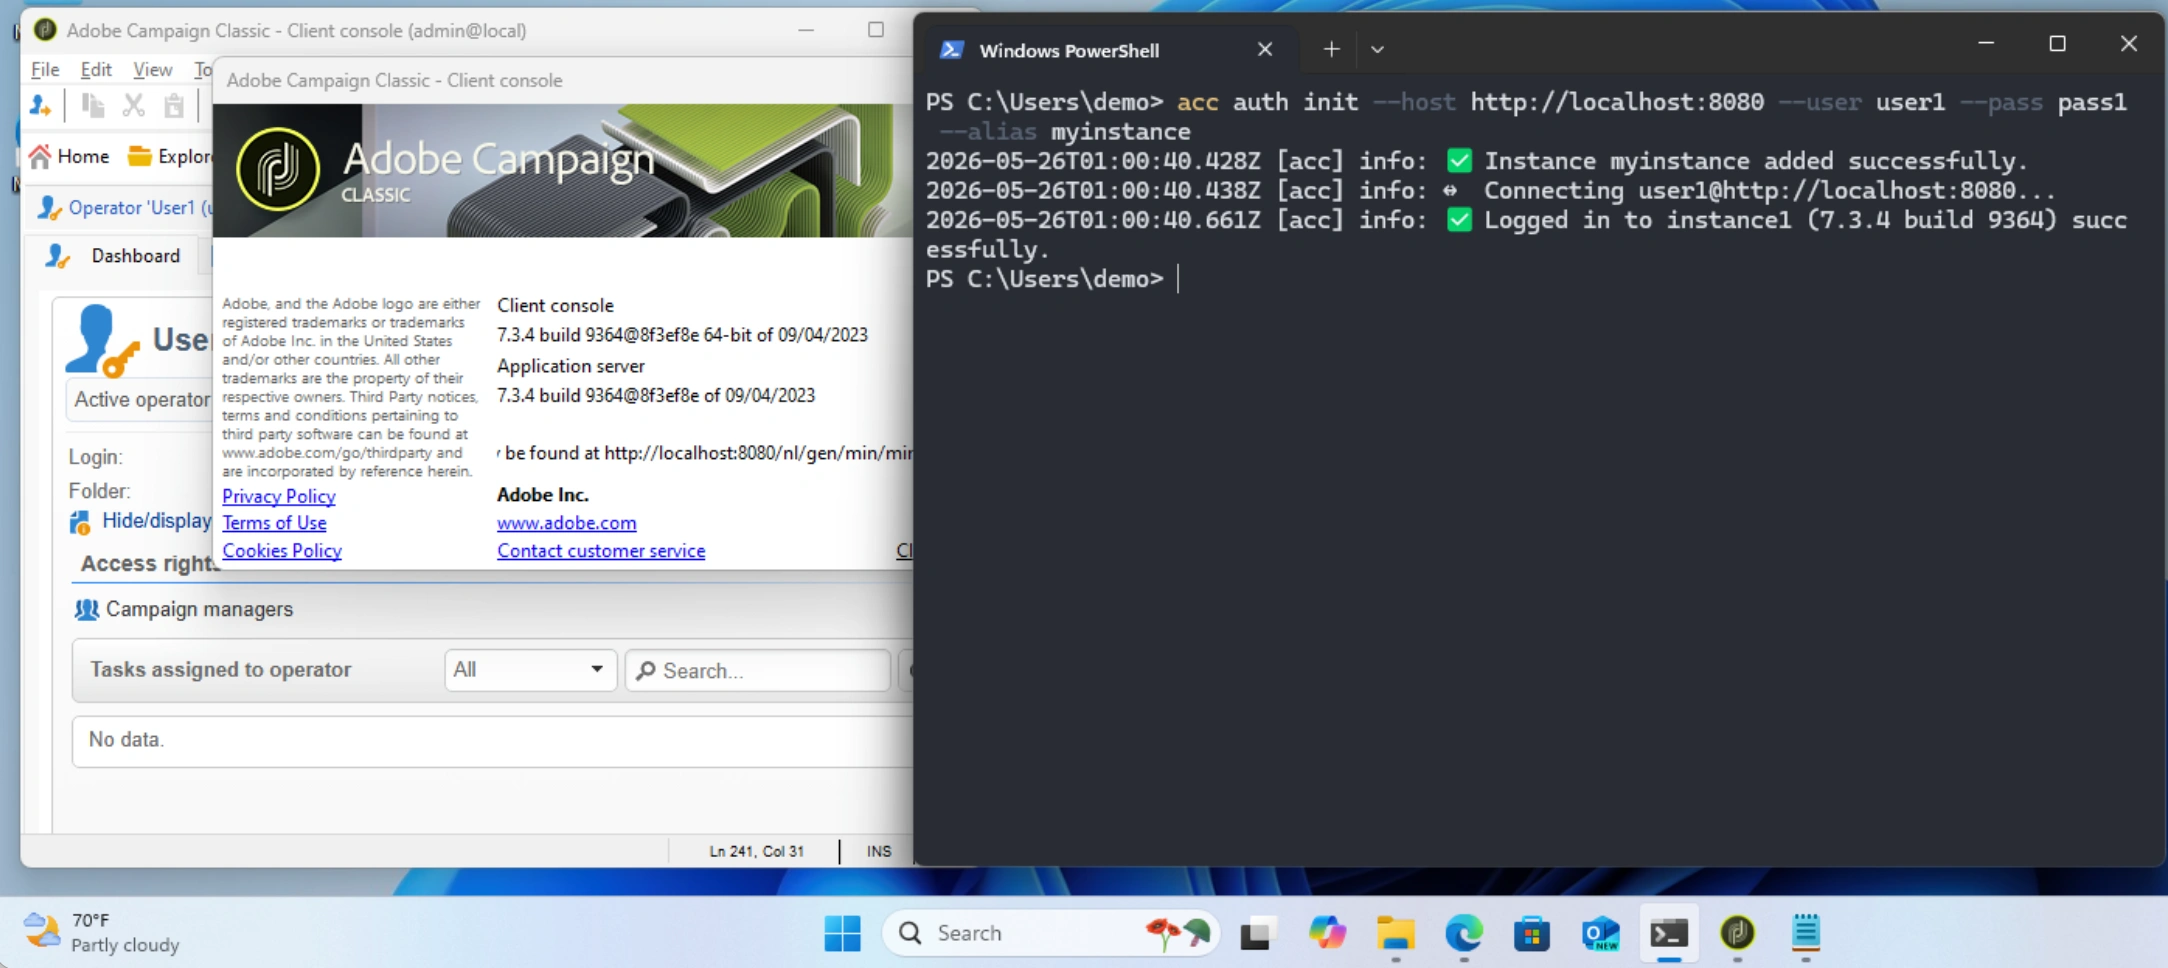Open the weather widget showing 70°F
The height and width of the screenshot is (968, 2168).
101,932
